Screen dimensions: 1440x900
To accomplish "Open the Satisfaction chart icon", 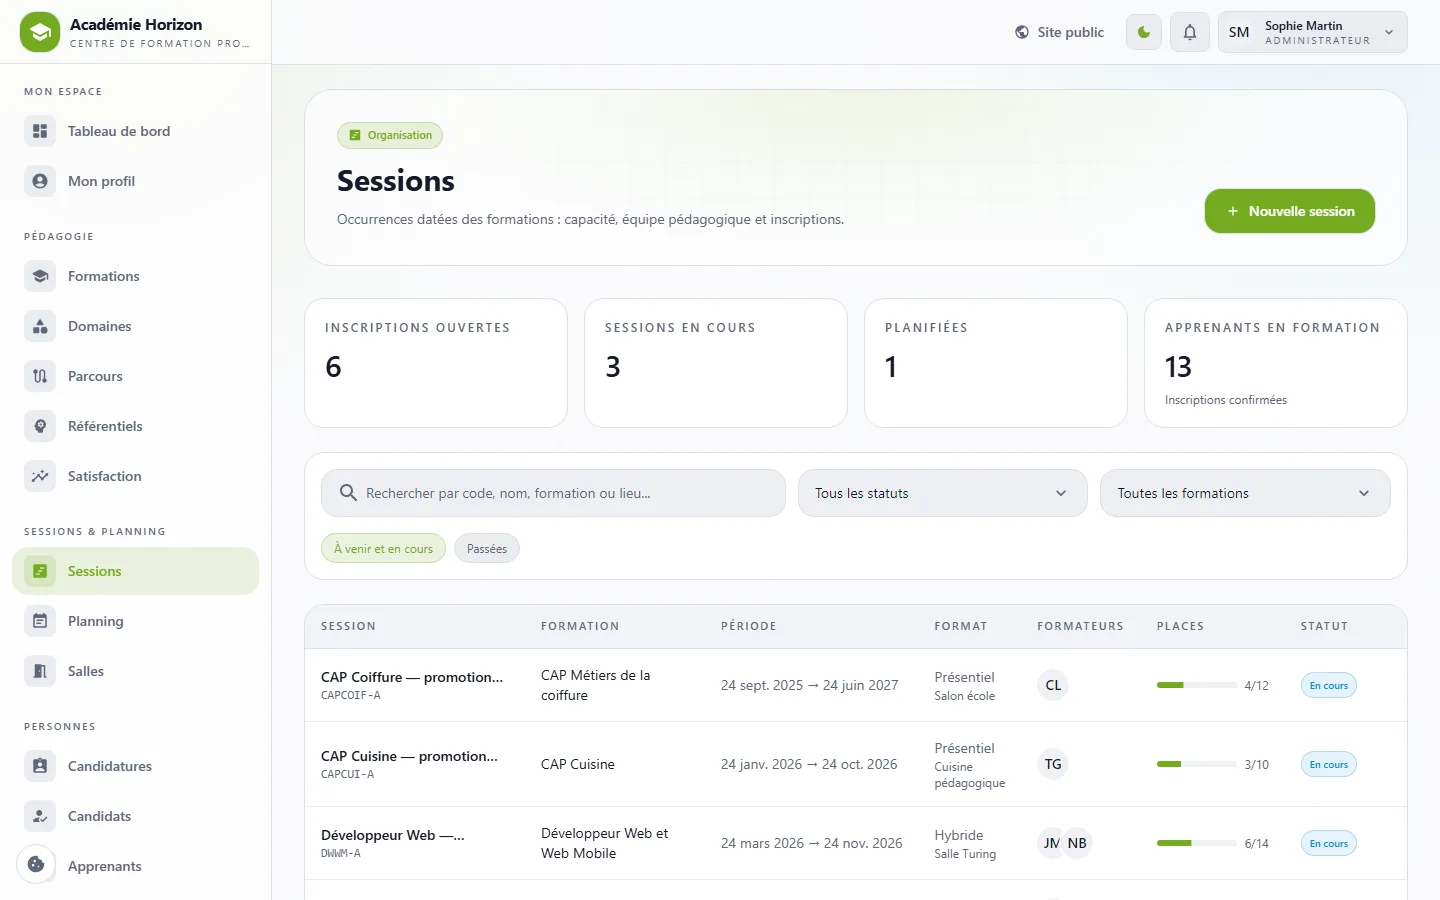I will (40, 476).
